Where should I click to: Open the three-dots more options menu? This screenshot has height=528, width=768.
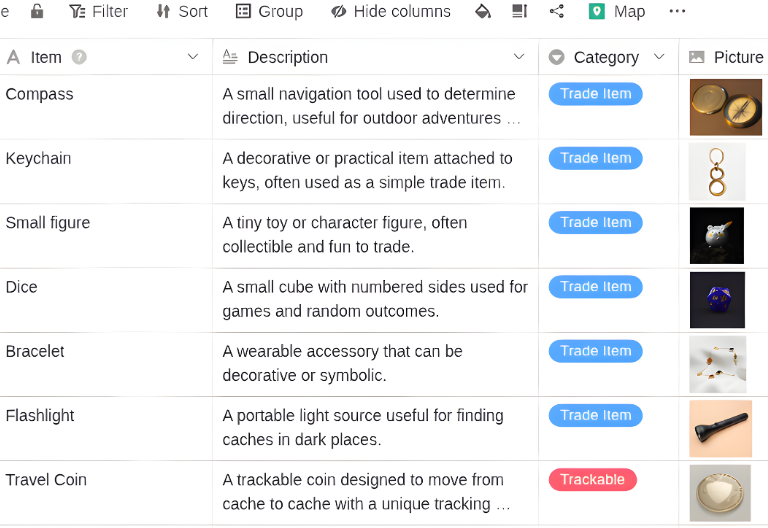coord(677,11)
